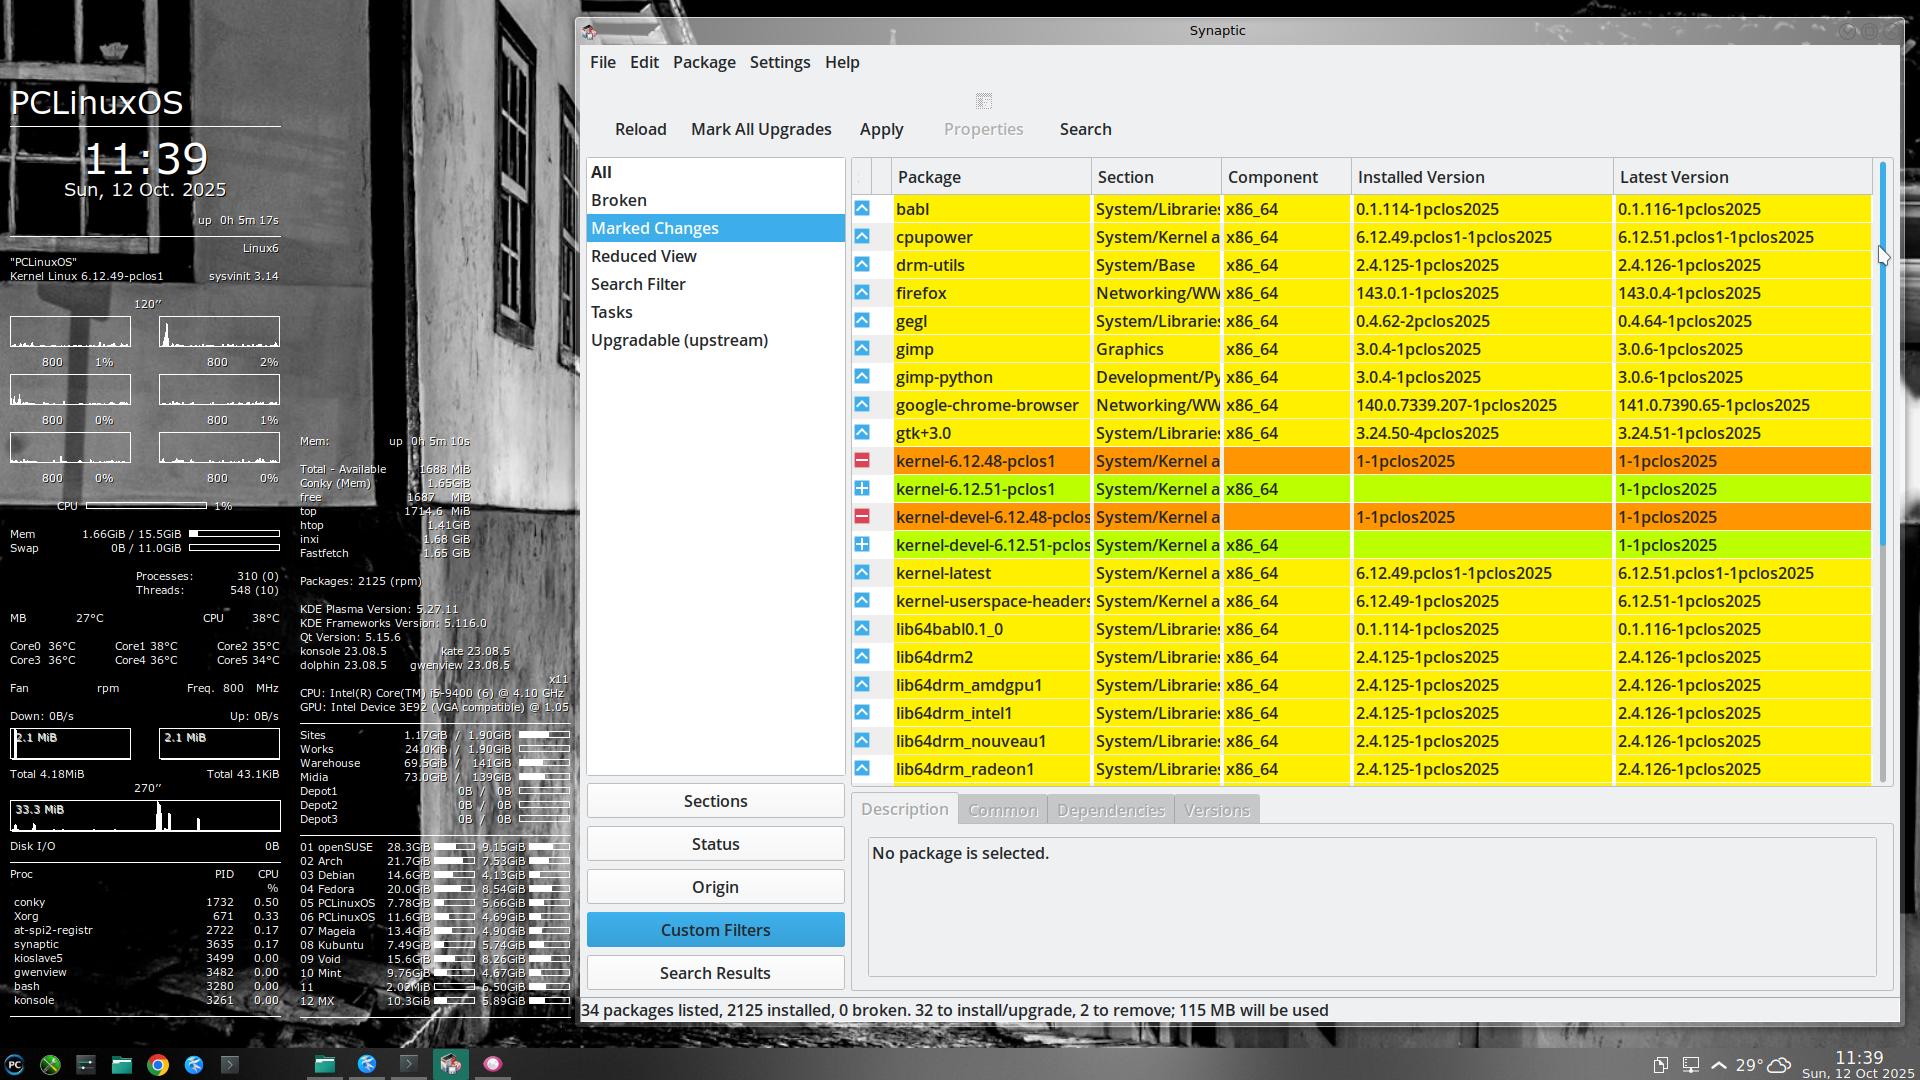The height and width of the screenshot is (1080, 1920).
Task: Click Mark All Upgrades button
Action: 760,129
